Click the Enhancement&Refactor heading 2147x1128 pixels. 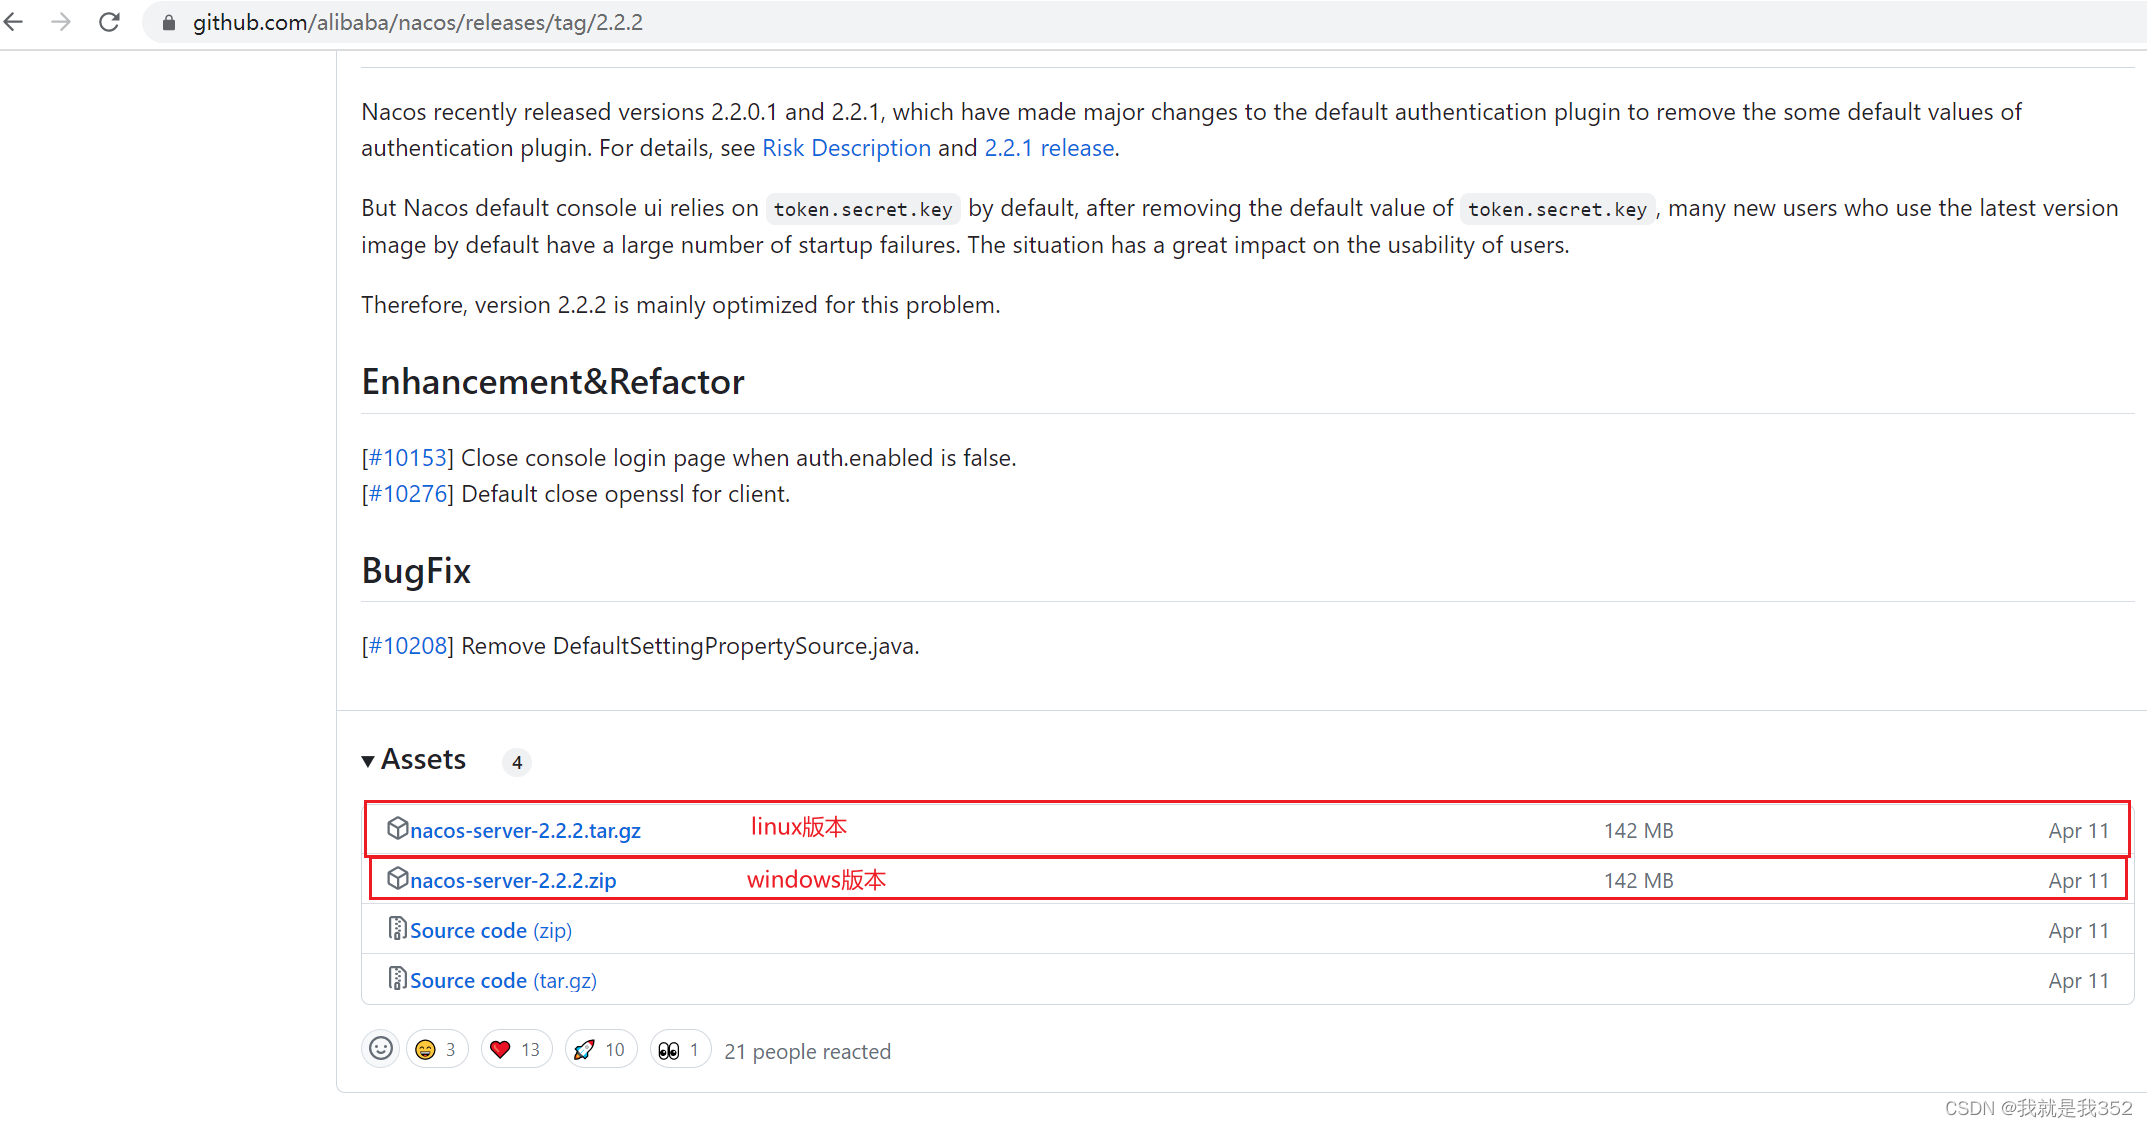coord(553,382)
